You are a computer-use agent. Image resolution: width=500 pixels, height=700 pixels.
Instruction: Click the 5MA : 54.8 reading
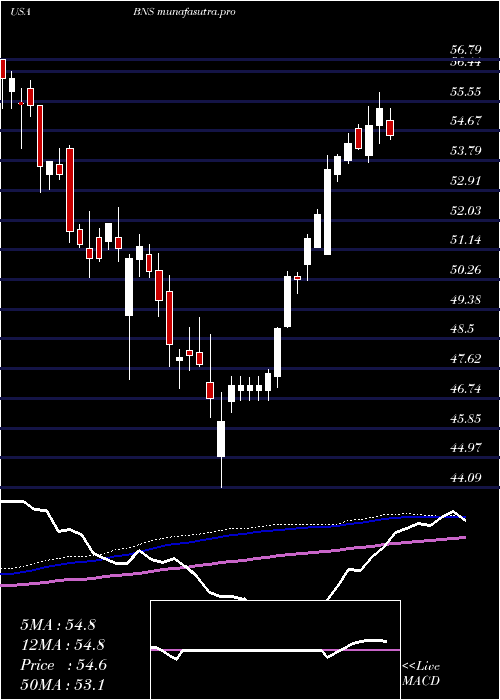(x=58, y=625)
